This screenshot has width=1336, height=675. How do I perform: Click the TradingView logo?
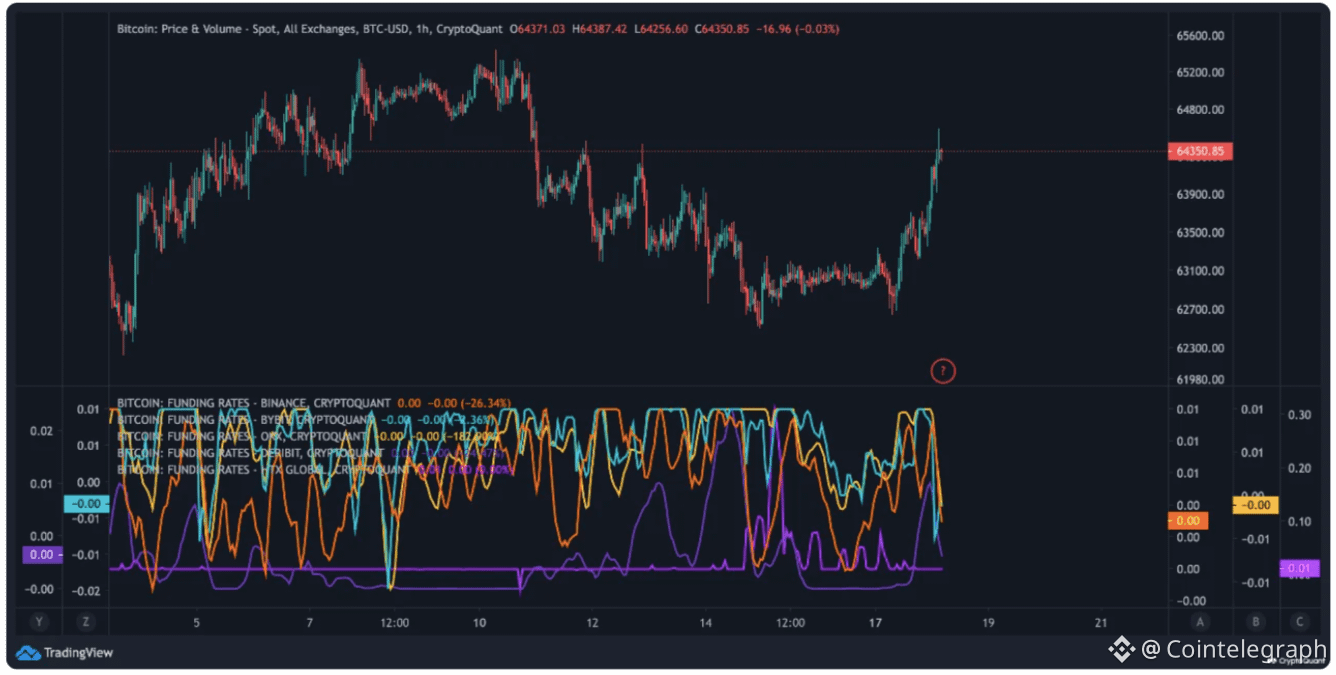pos(65,653)
